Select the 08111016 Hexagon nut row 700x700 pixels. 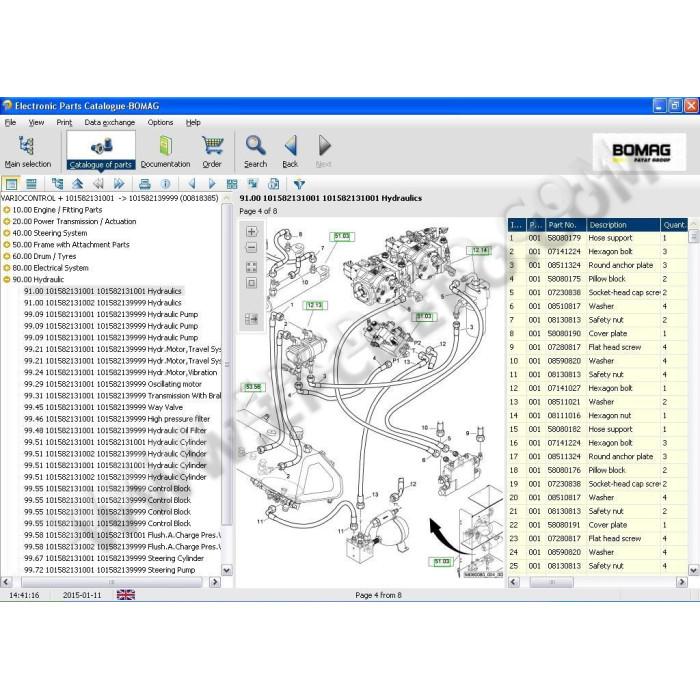[x=597, y=416]
